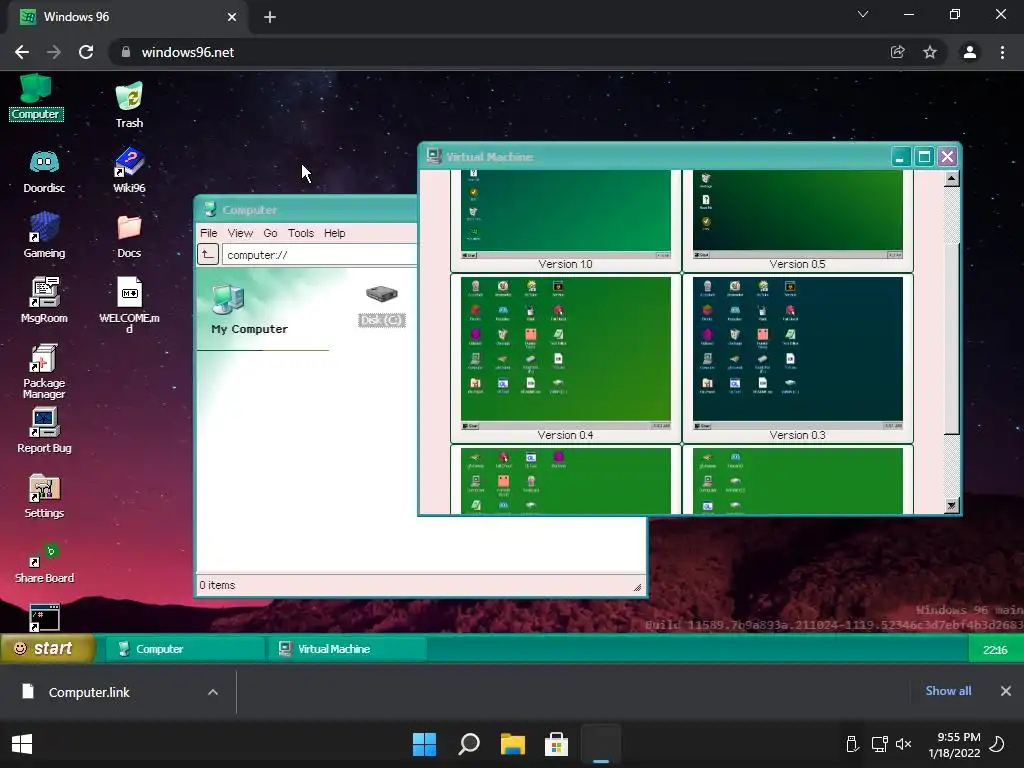Reload the windows96.net page
This screenshot has height=768, width=1024.
[86, 52]
